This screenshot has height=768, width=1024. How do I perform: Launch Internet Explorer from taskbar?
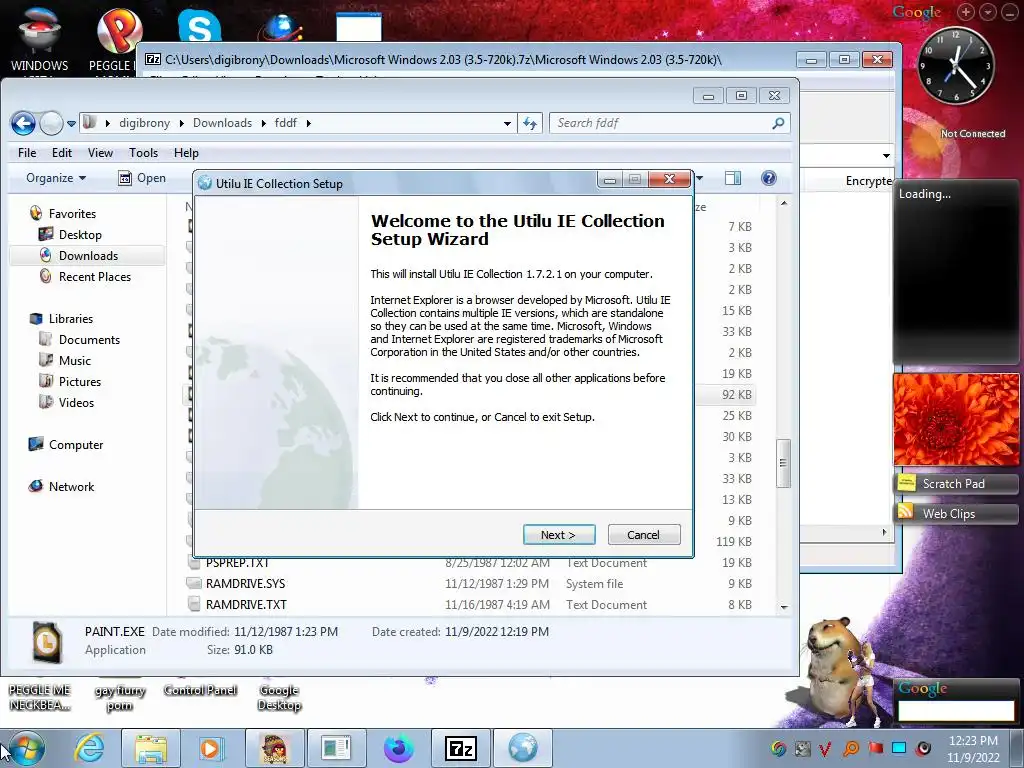(x=89, y=748)
